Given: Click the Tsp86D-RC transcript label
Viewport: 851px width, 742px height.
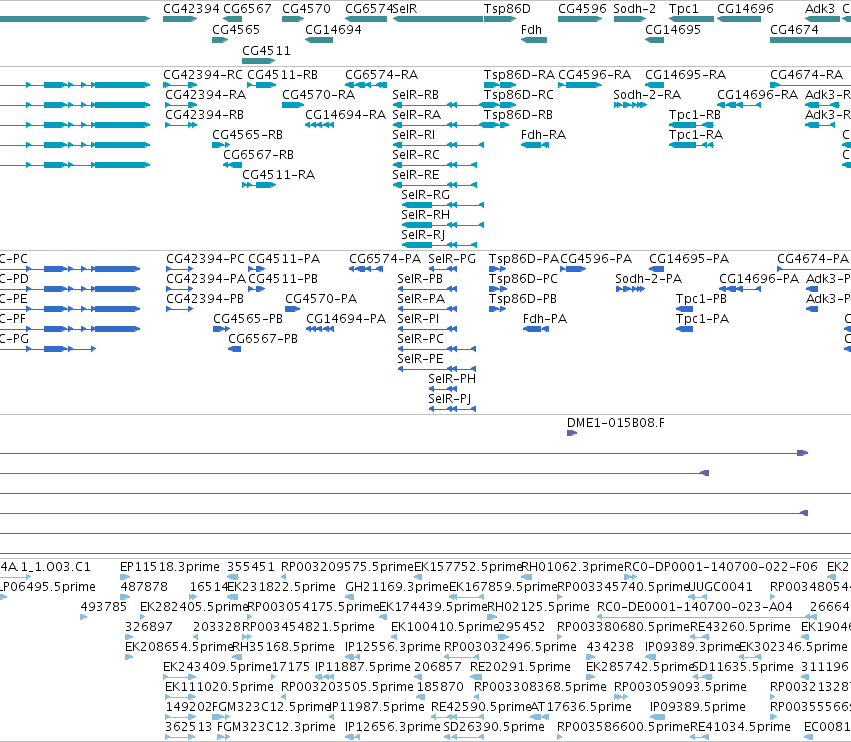Looking at the screenshot, I should click(519, 94).
